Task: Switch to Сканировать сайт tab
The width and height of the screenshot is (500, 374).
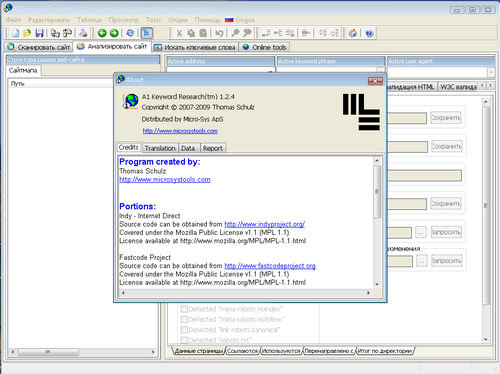Action: 39,47
